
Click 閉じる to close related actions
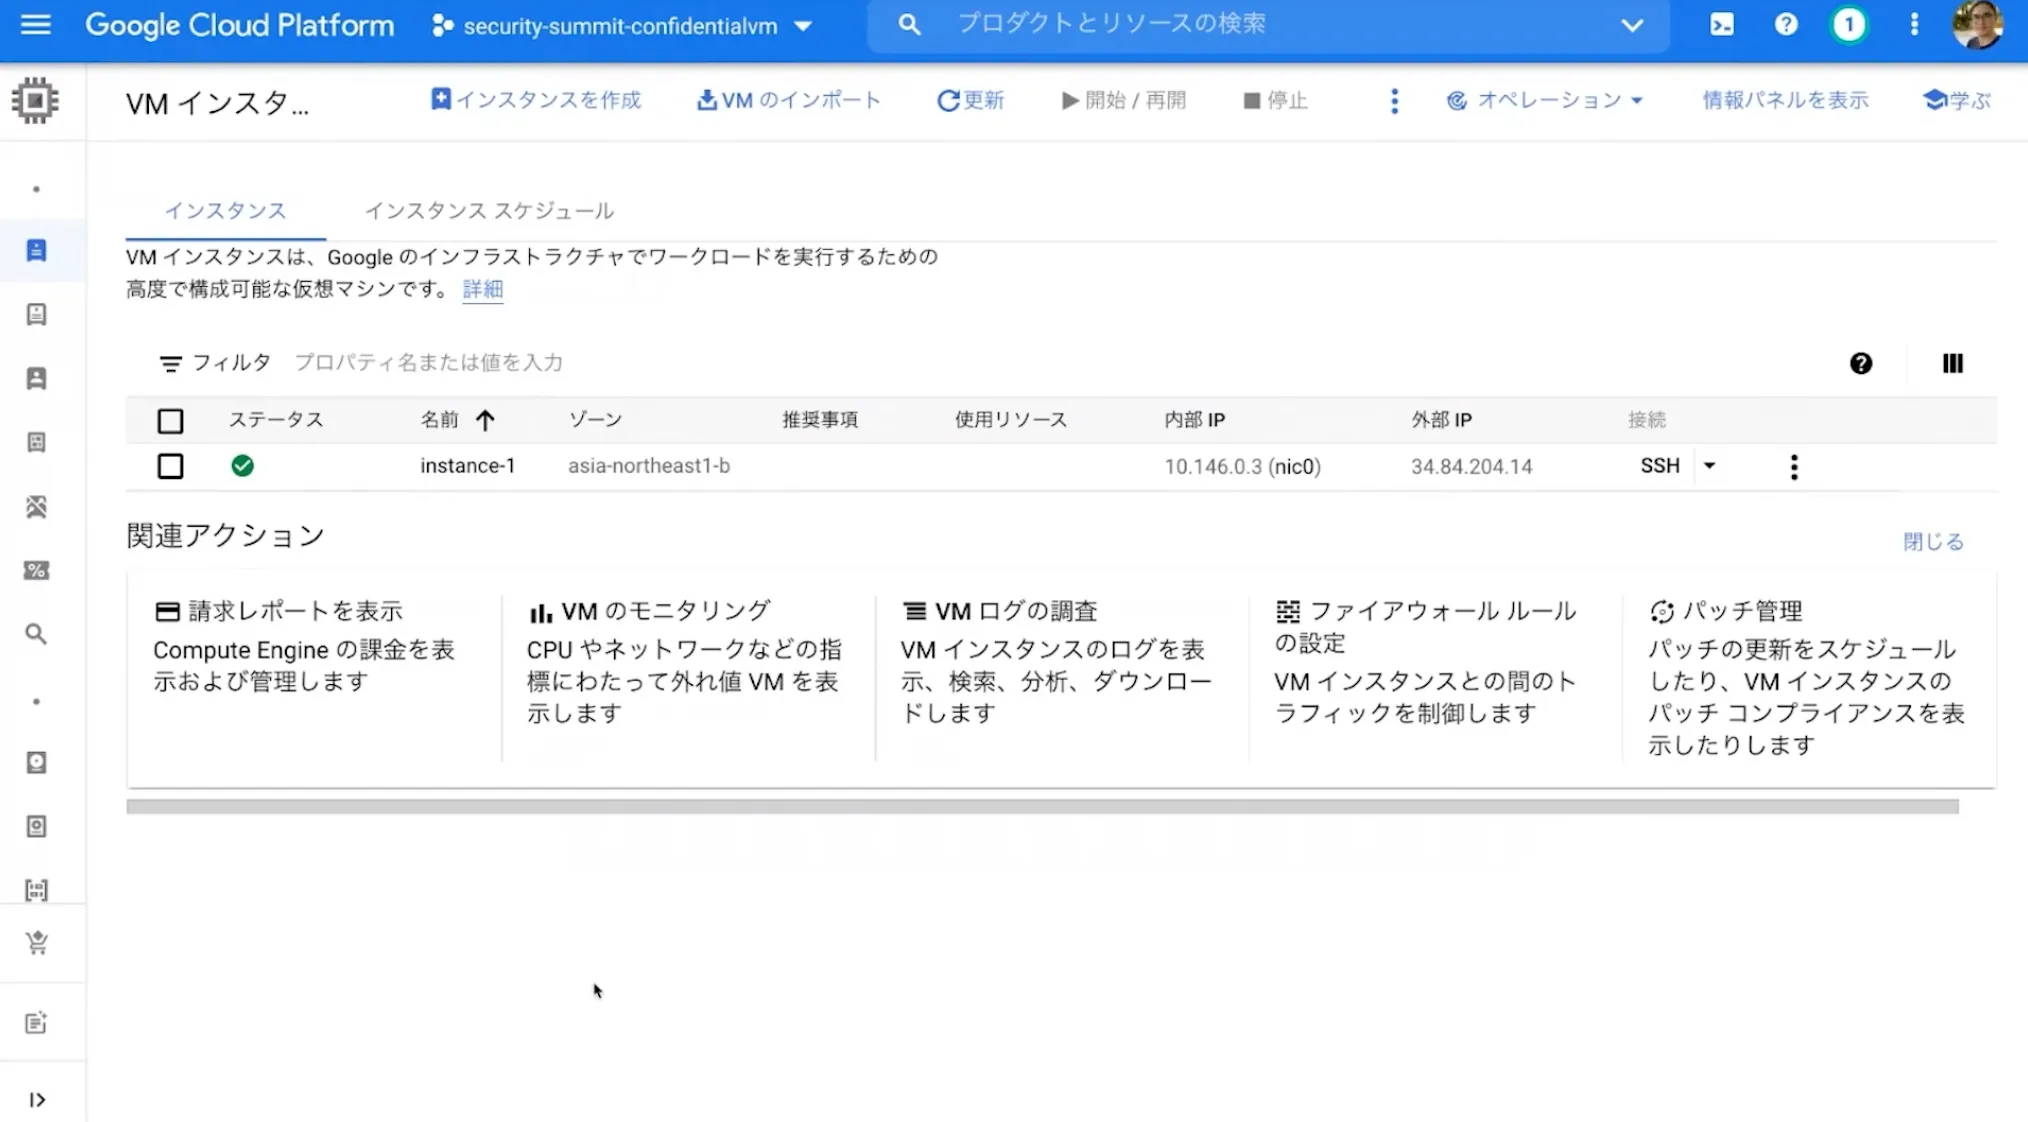pyautogui.click(x=1933, y=542)
